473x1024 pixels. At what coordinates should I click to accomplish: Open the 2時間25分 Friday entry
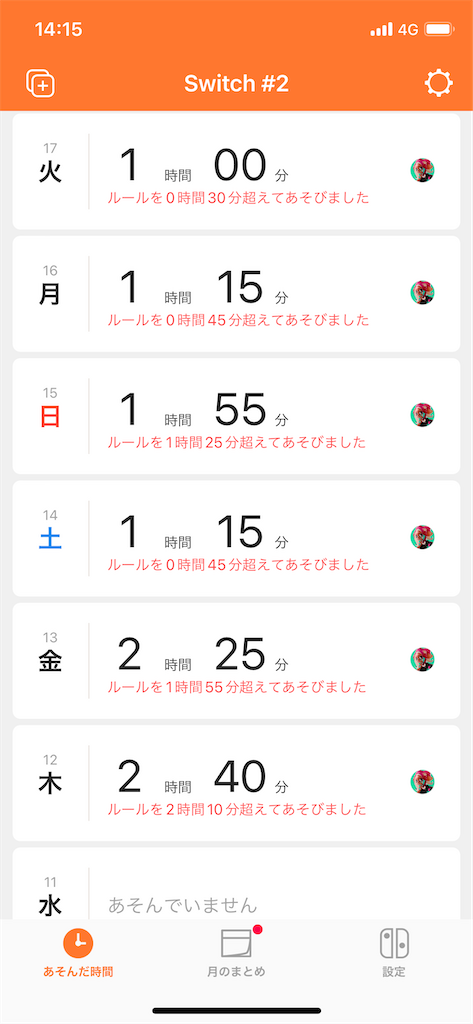tap(236, 661)
